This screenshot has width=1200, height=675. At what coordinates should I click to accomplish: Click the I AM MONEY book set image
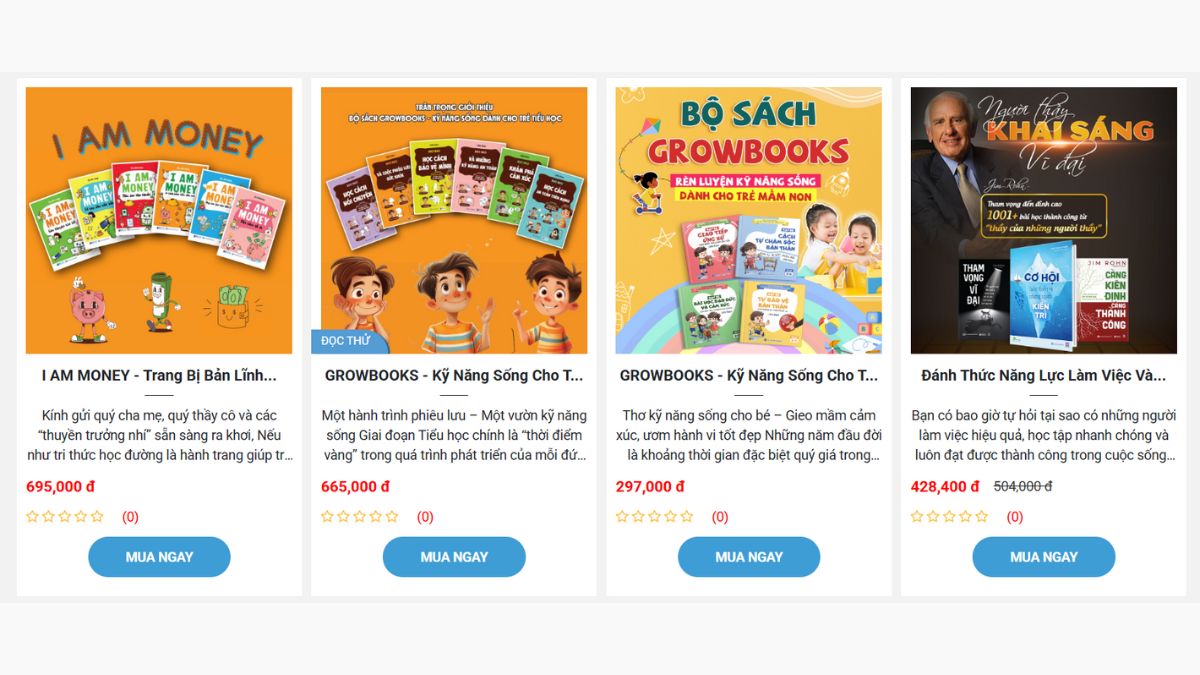pos(159,220)
